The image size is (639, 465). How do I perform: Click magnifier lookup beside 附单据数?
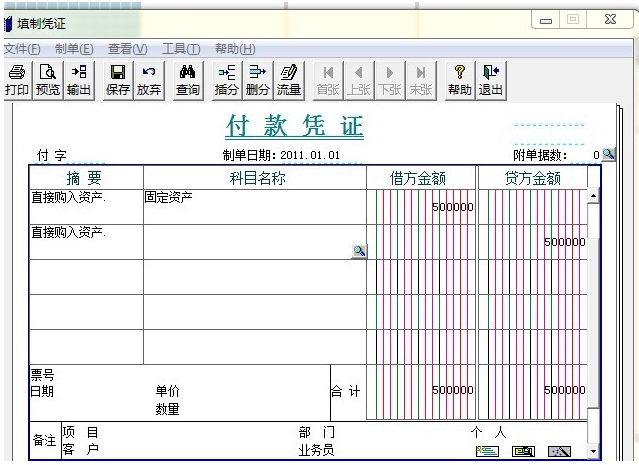coord(608,154)
